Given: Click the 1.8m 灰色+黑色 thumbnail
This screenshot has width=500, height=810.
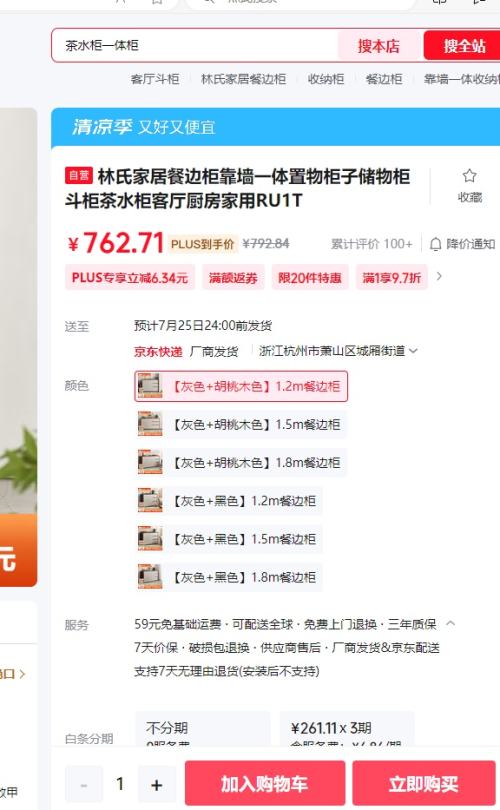Looking at the screenshot, I should tap(150, 577).
